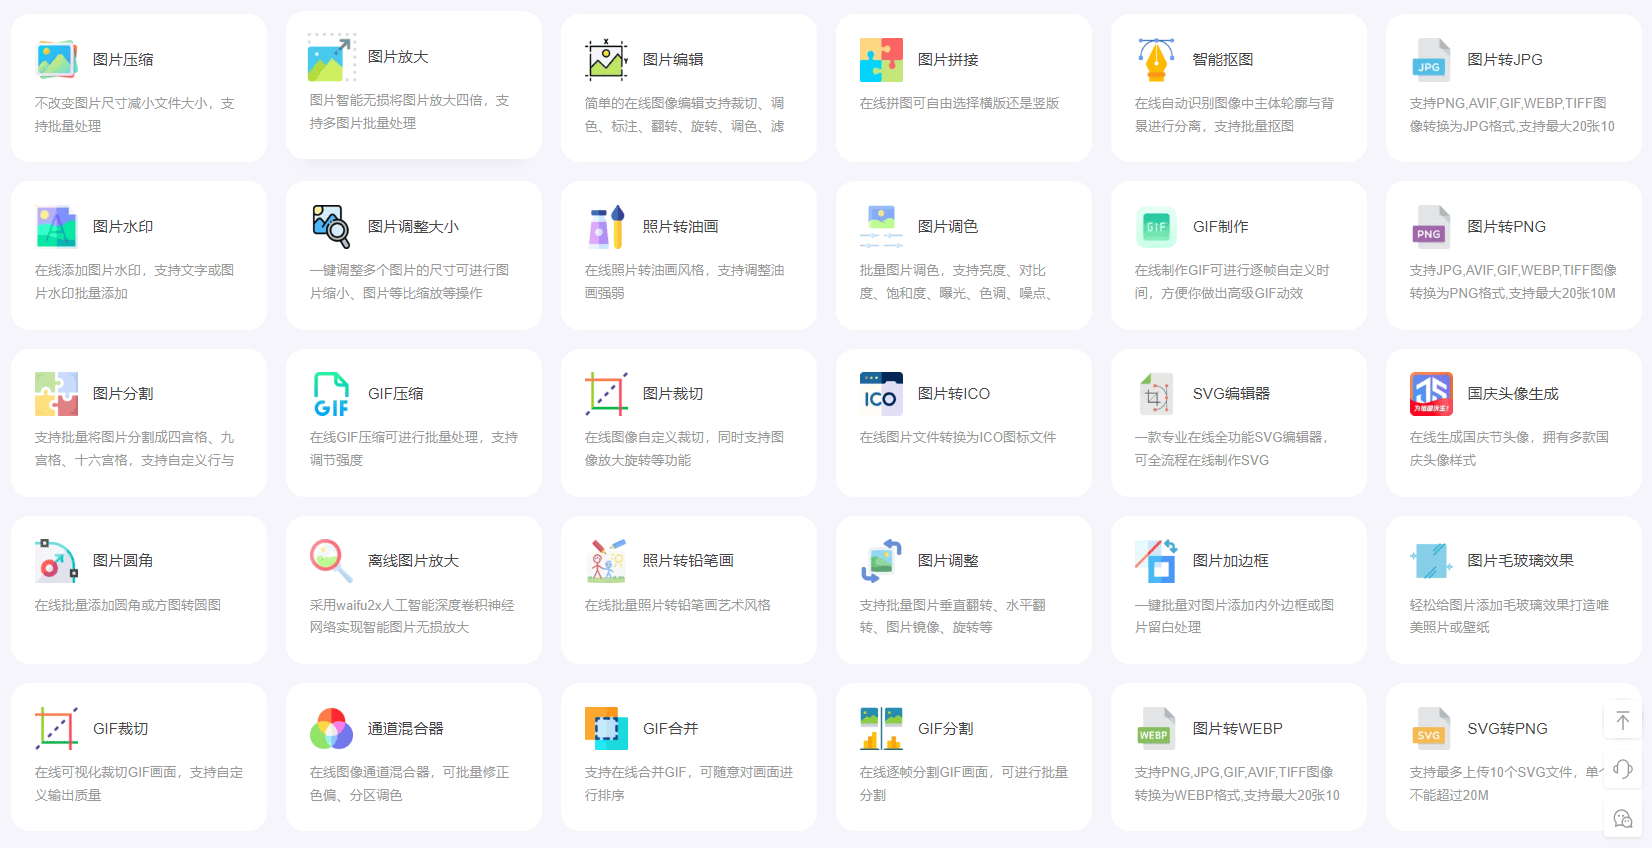Click the SVG编辑器 document icon
This screenshot has width=1652, height=848.
[x=1157, y=394]
